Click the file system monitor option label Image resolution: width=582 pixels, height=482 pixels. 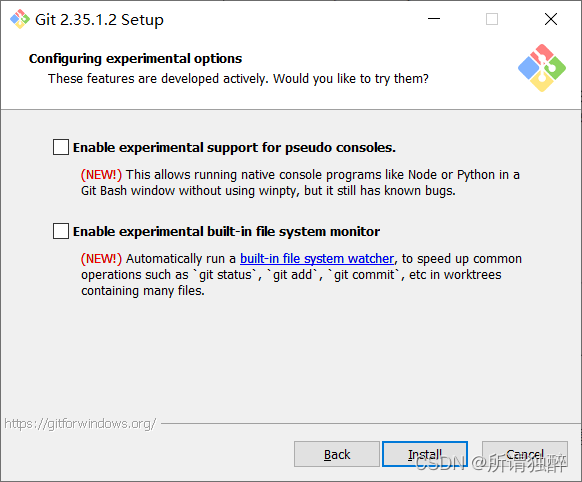pos(226,232)
